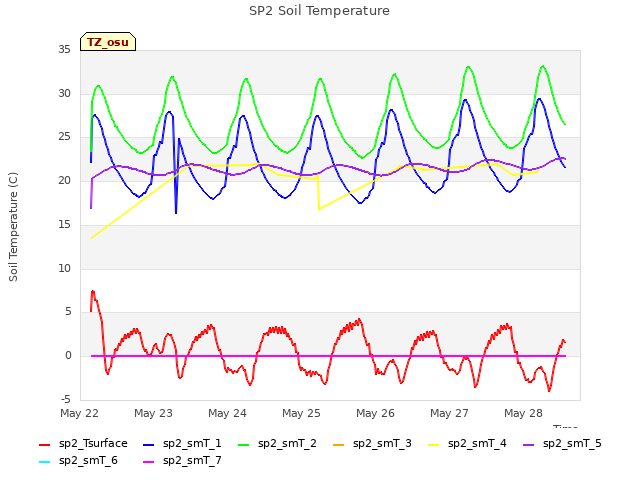Click the 10 y-axis tick label
Screen dimensions: 640x480
pos(64,268)
